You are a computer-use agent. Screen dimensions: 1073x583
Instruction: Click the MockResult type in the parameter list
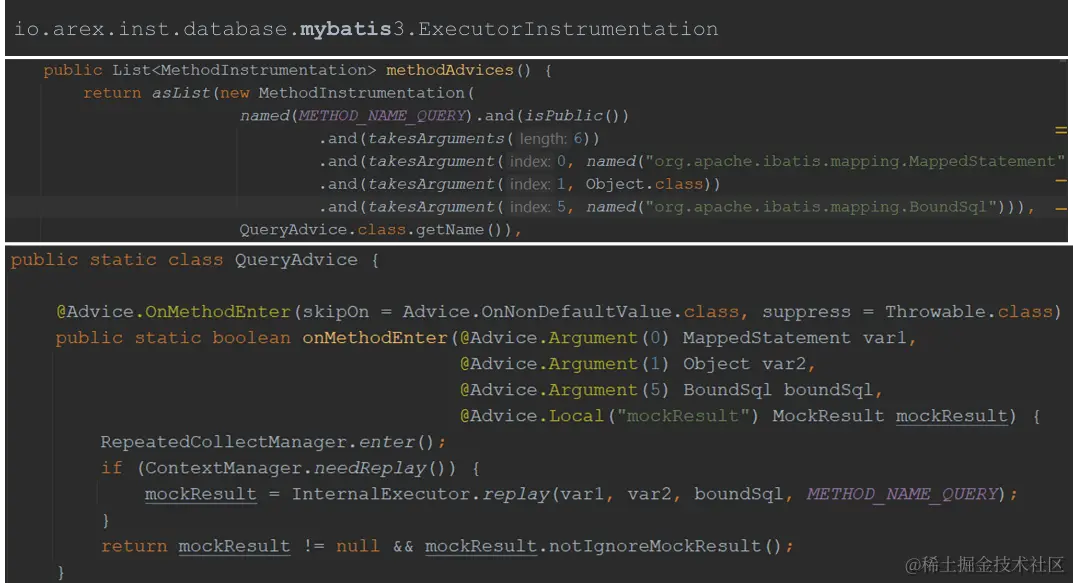point(828,416)
